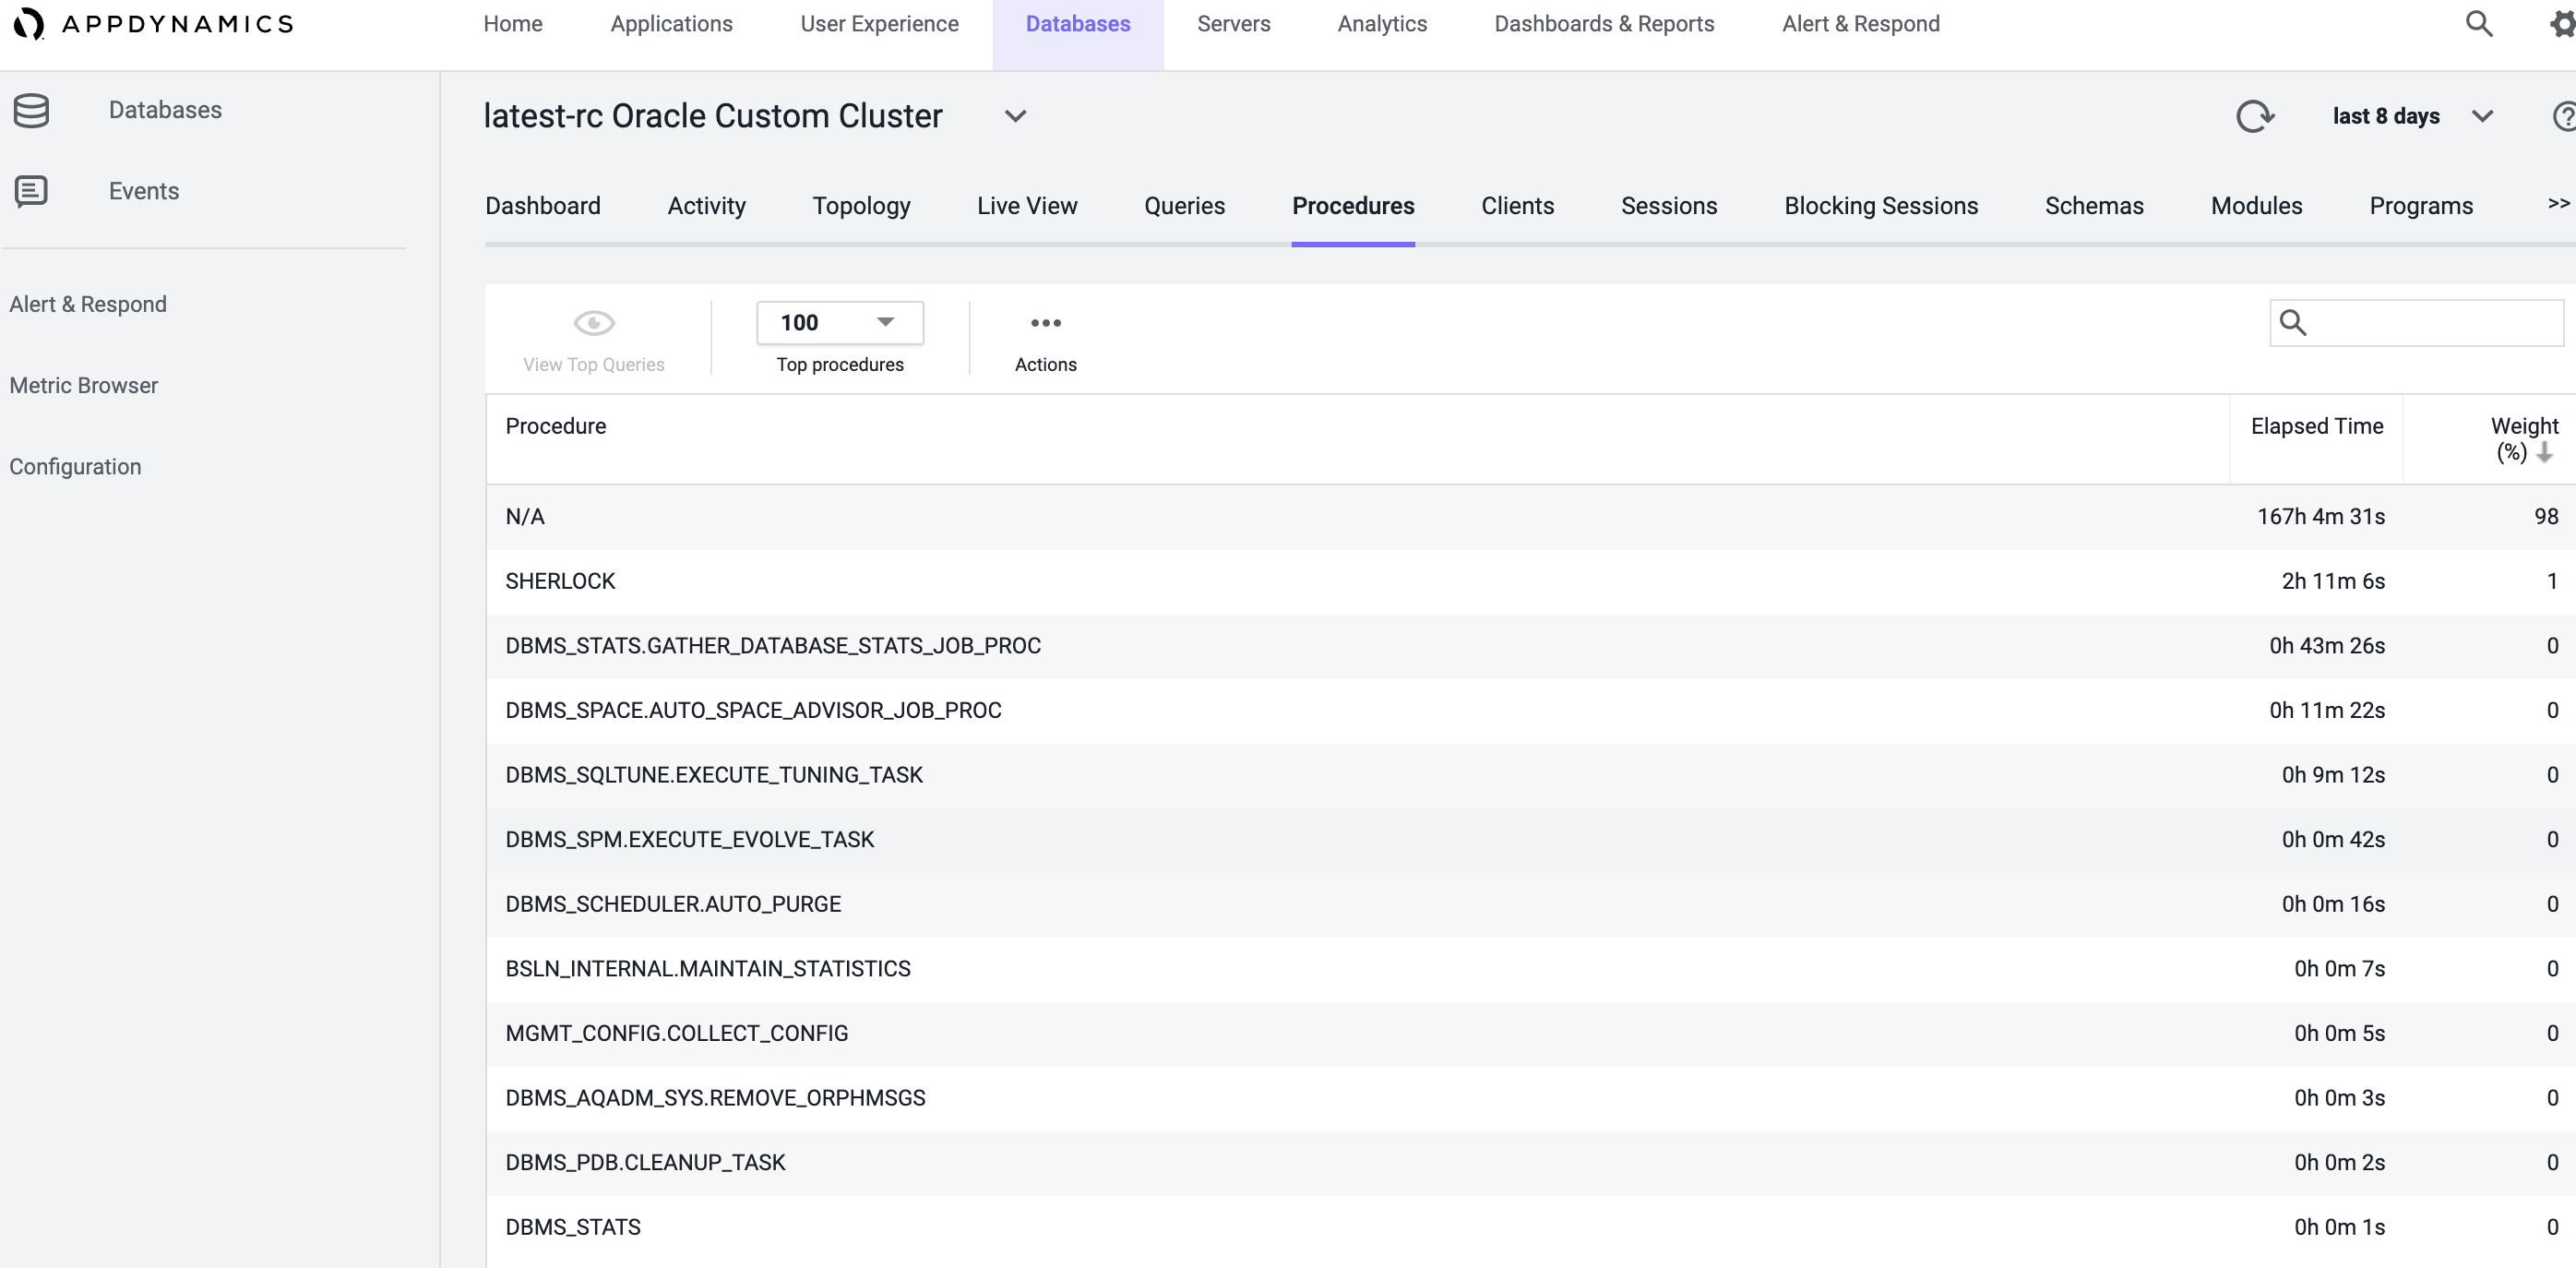Switch to the Dashboard tab

[543, 206]
